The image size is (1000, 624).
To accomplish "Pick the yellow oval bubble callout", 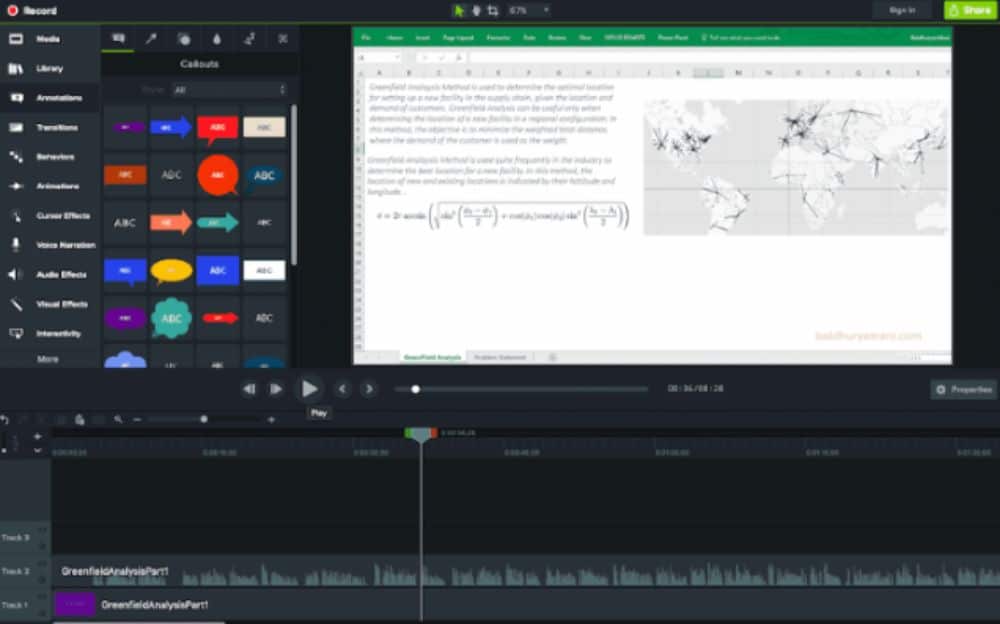I will point(171,271).
